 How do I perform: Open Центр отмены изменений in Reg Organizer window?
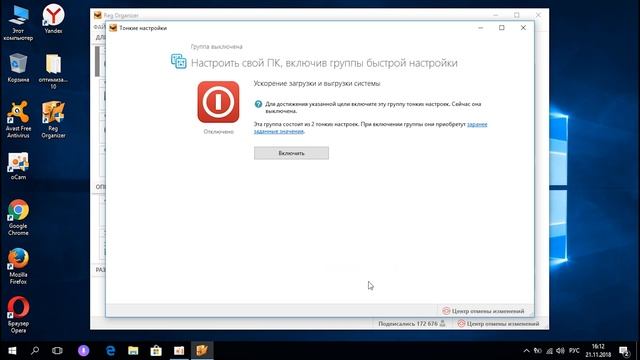(499, 324)
